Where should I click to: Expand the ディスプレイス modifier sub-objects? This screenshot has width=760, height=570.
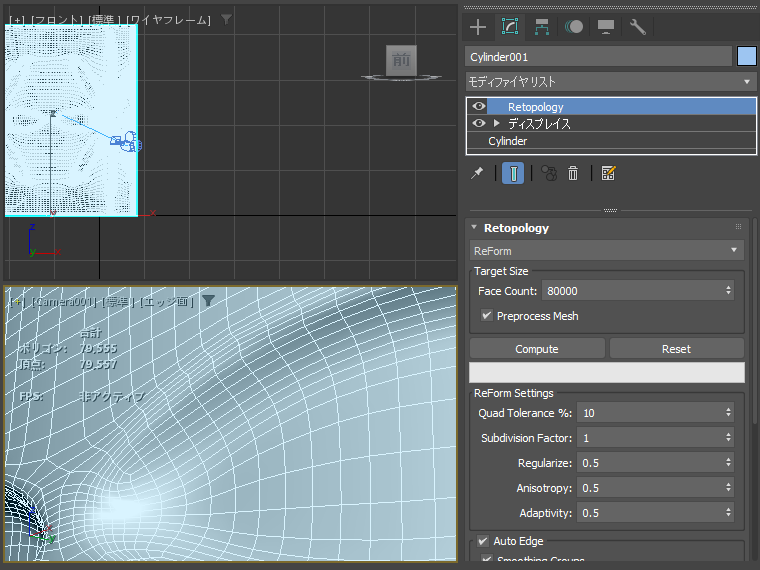coord(497,123)
